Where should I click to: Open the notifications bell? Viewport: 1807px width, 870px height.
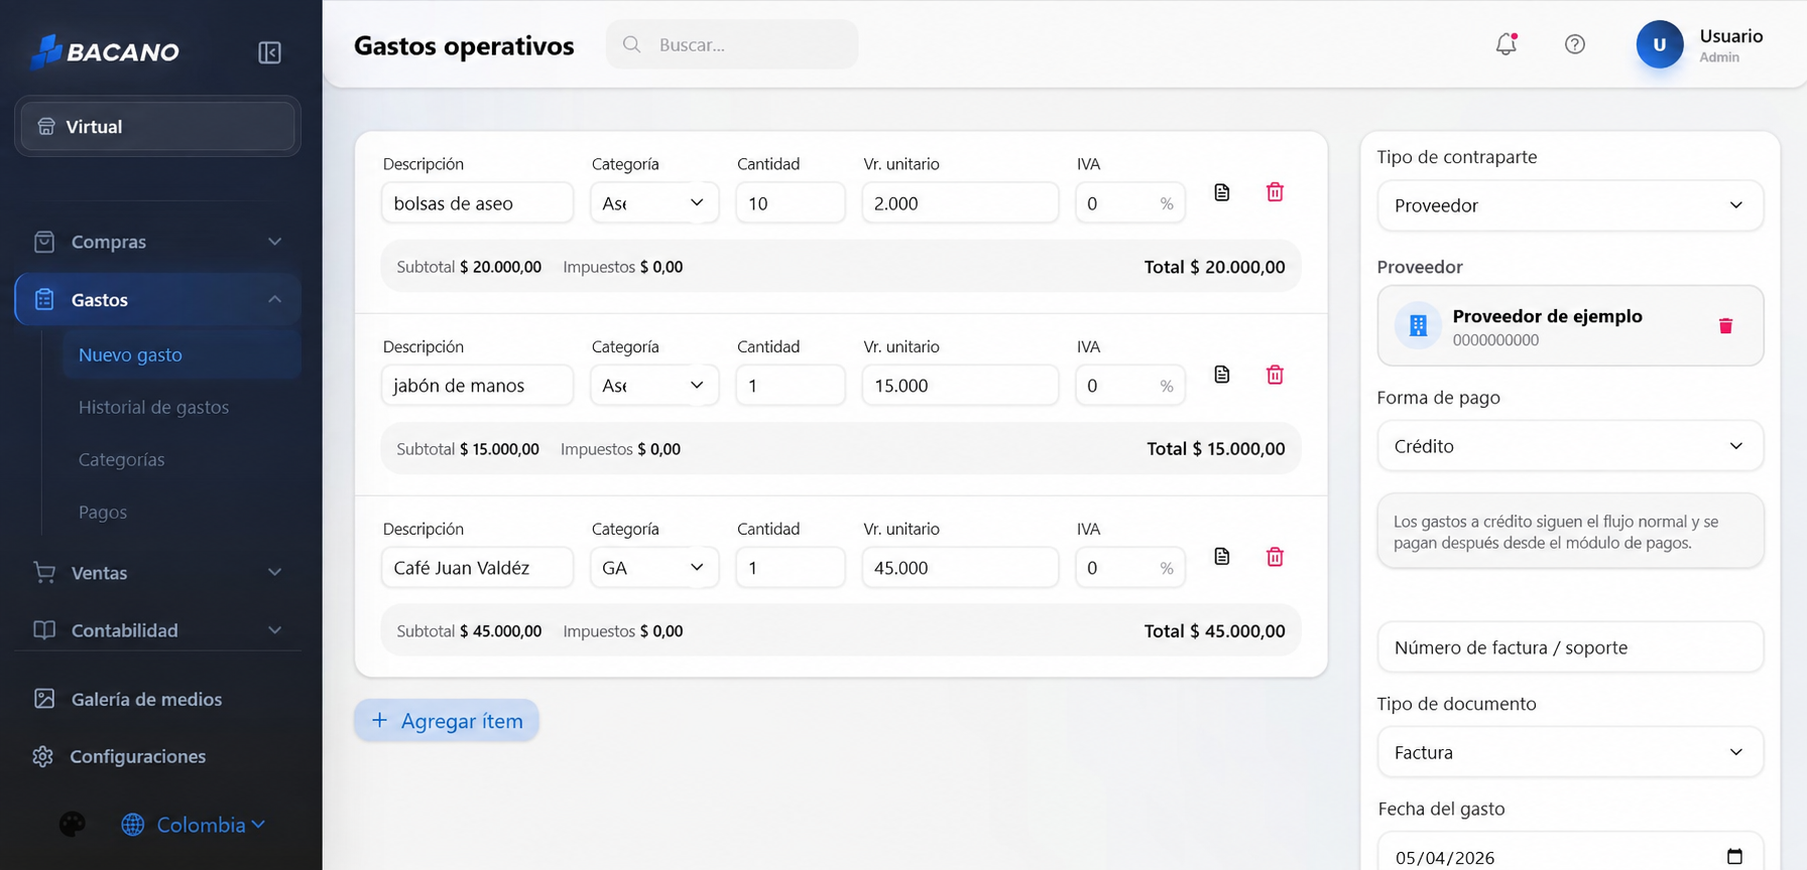coord(1506,44)
